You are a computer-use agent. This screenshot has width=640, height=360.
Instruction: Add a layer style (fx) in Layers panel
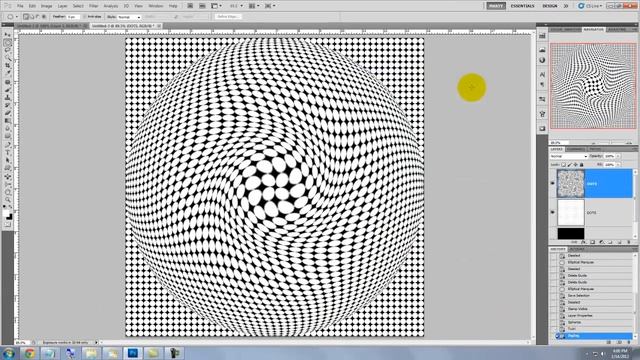[583, 242]
